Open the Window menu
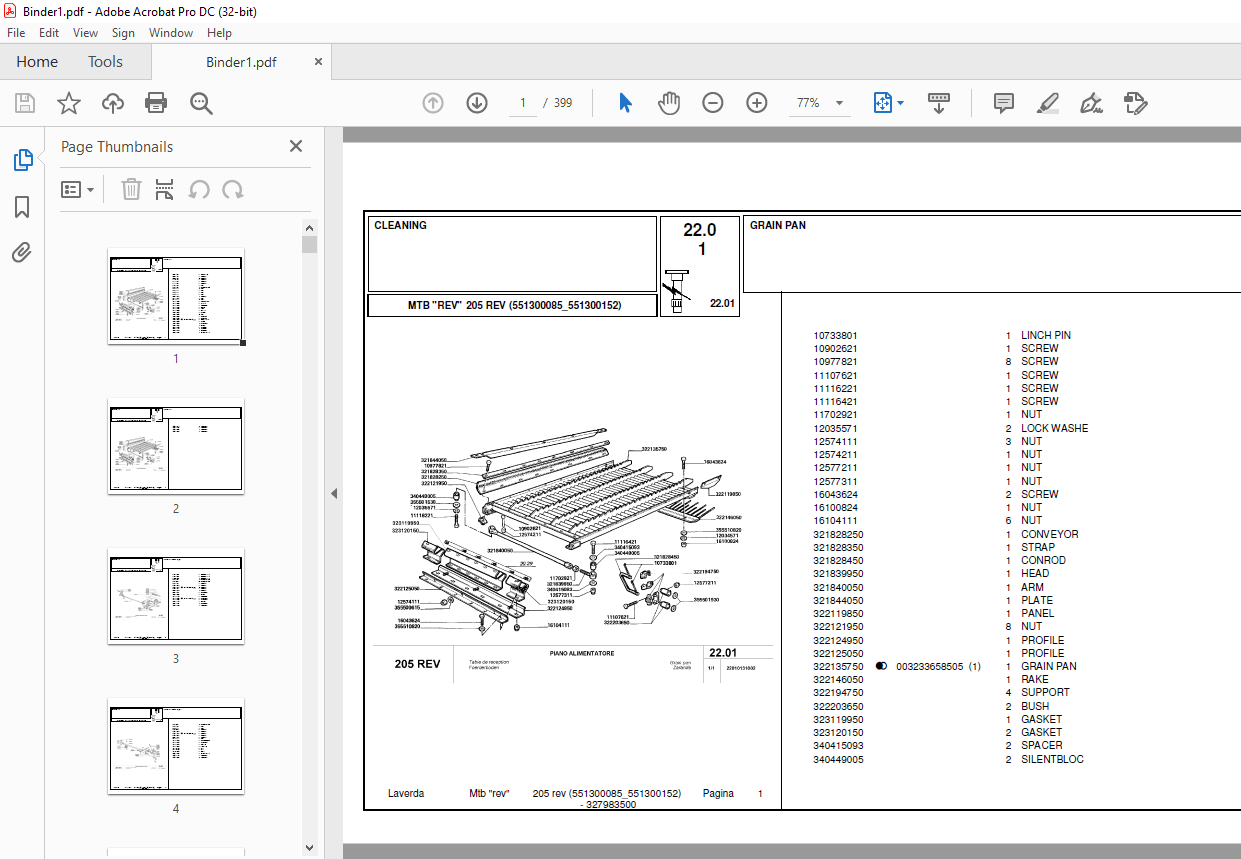 tap(171, 33)
